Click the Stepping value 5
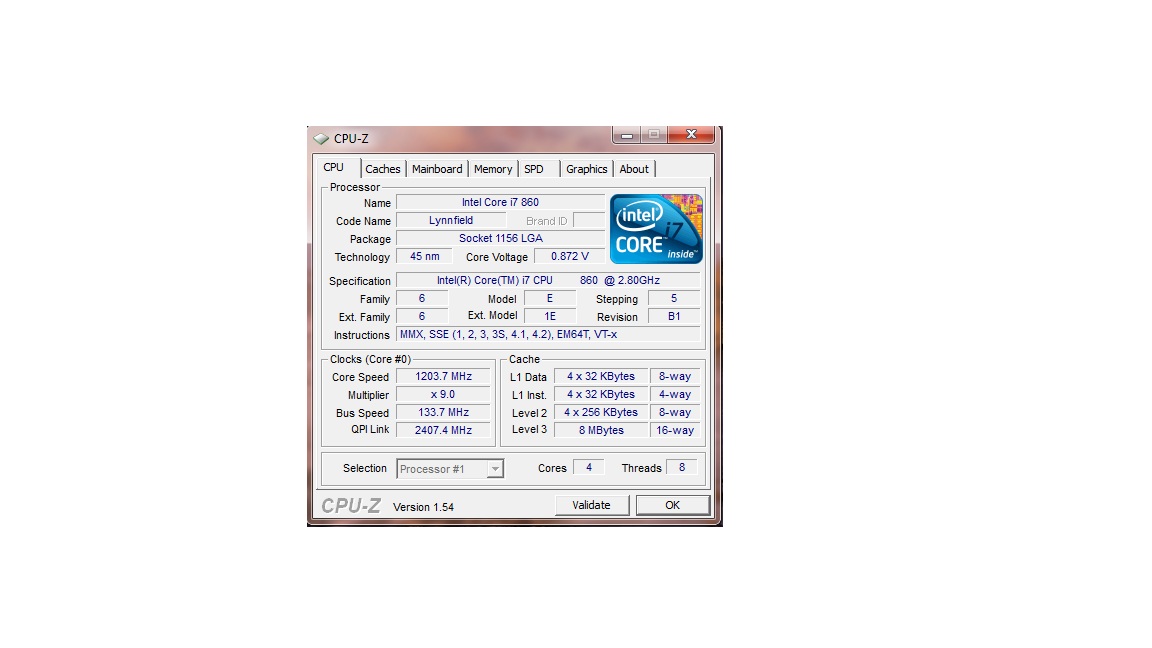Image resolution: width=1152 pixels, height=648 pixels. pyautogui.click(x=674, y=298)
